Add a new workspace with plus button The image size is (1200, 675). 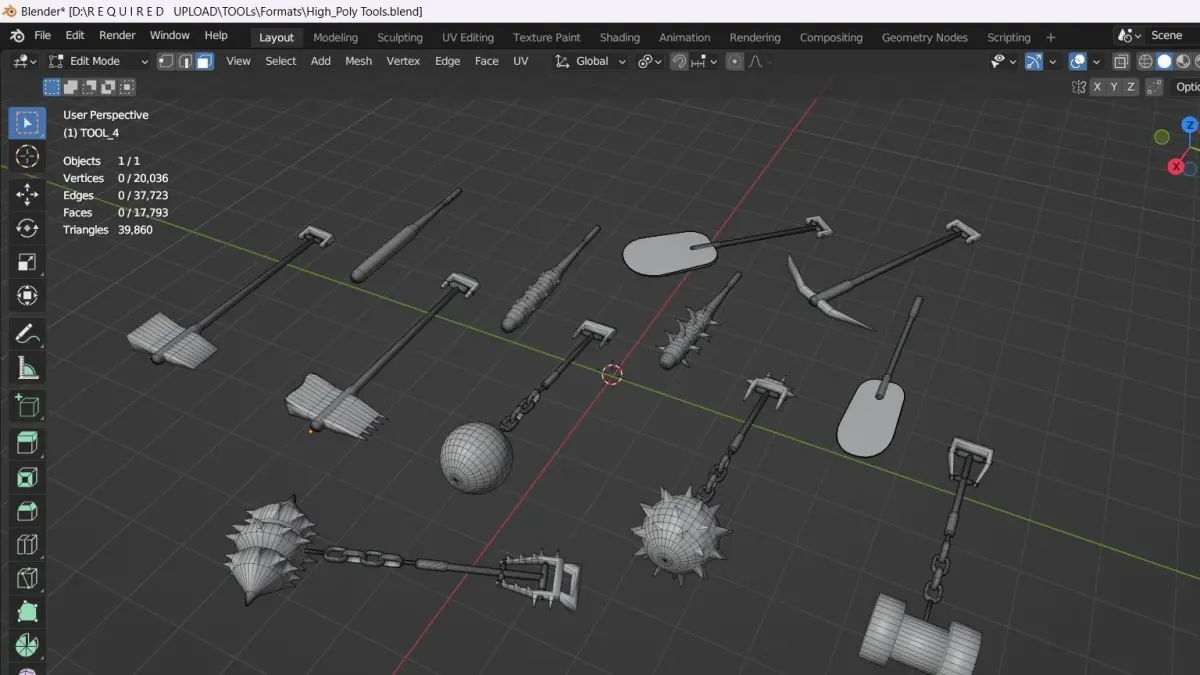coord(1050,37)
